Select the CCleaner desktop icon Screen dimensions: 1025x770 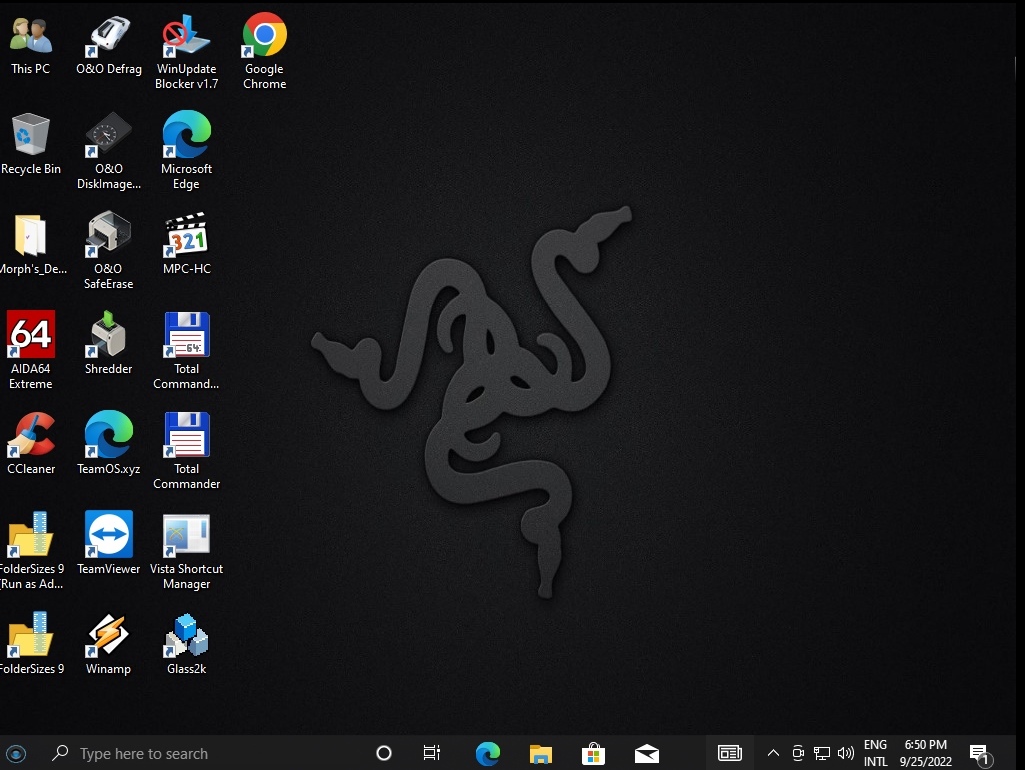[x=31, y=436]
